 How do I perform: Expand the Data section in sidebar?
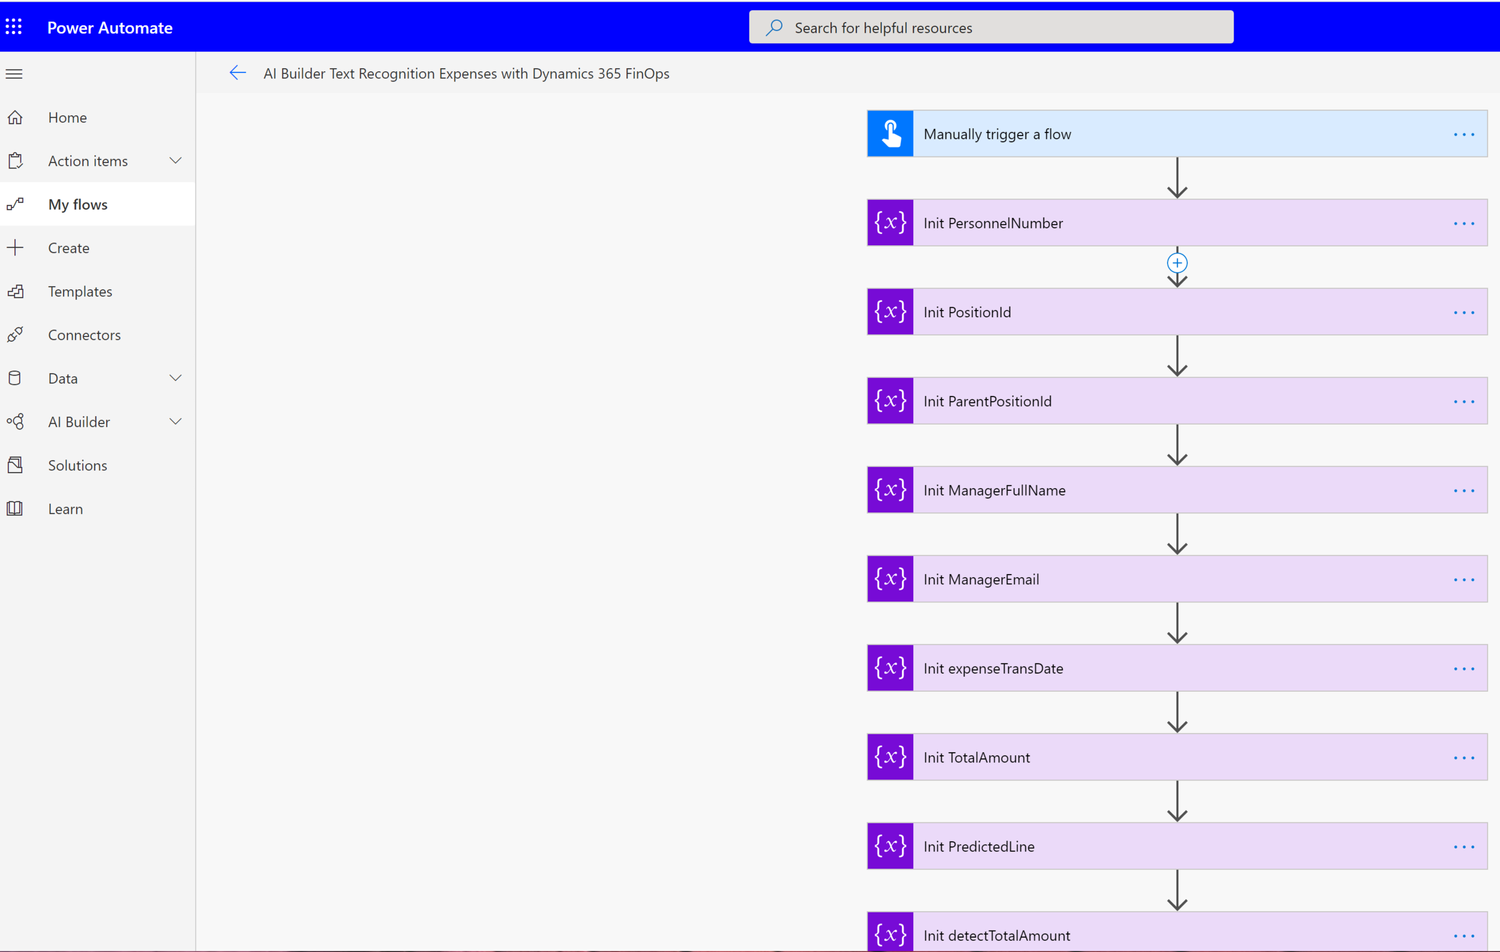tap(176, 378)
